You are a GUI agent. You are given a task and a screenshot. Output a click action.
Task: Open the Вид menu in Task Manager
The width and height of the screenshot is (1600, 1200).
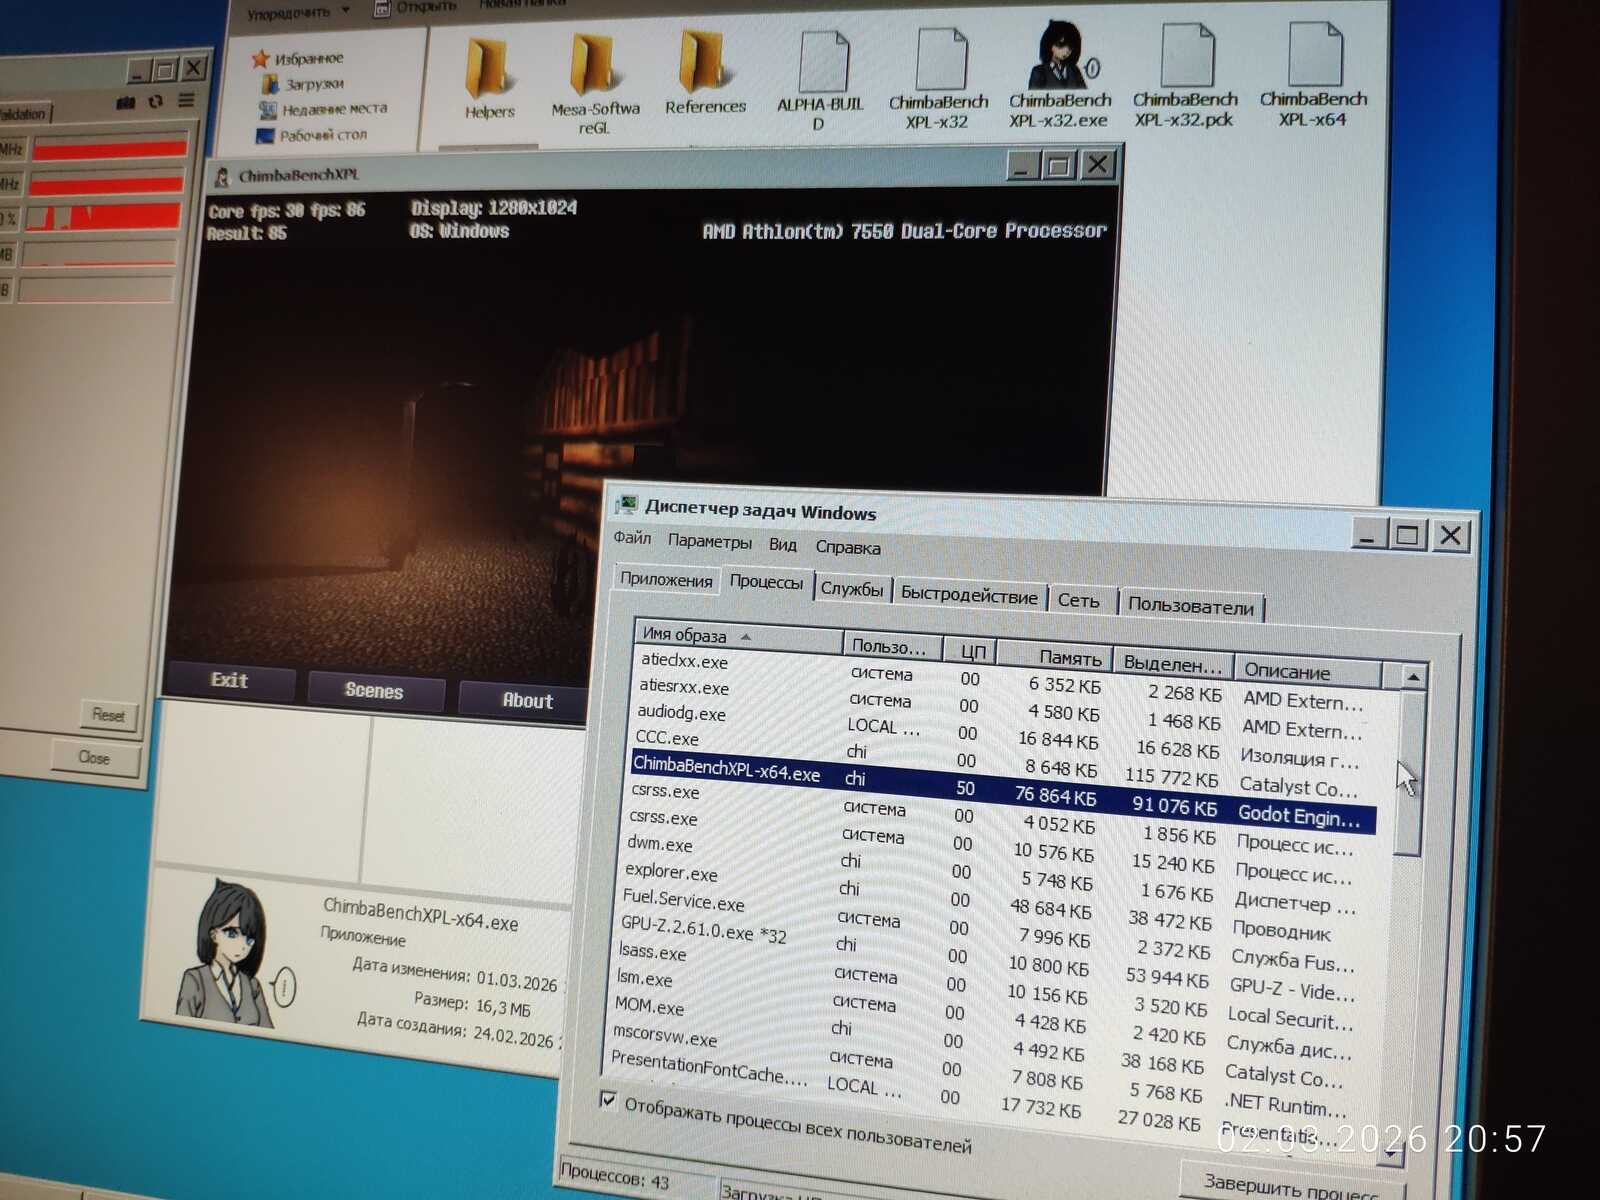coord(783,545)
